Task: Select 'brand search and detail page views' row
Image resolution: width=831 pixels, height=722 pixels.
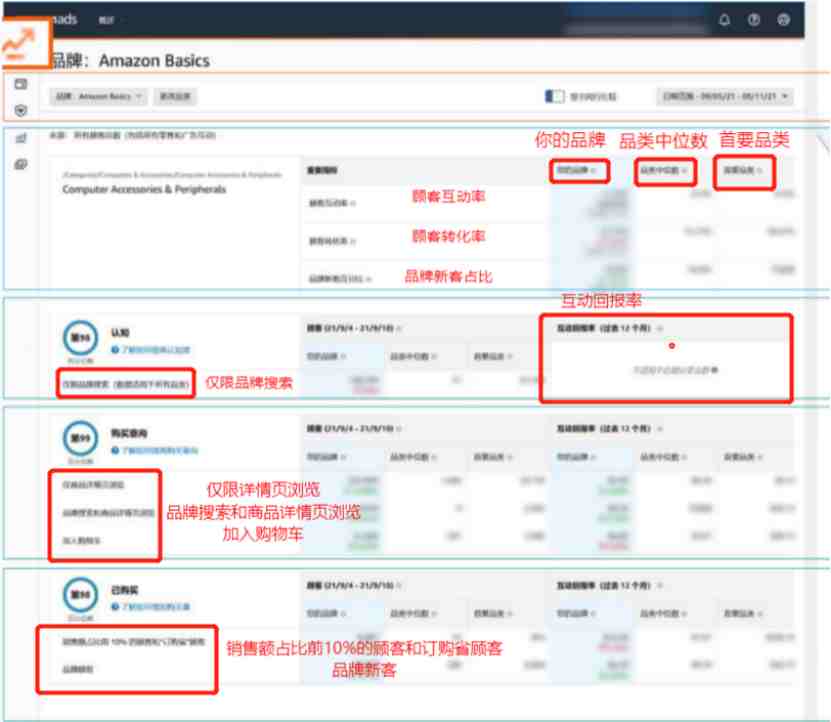Action: 109,513
